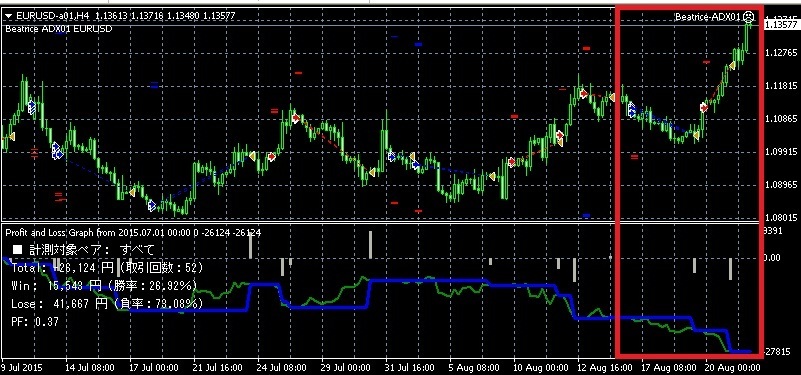Click the current price label 1.13577
This screenshot has height=375, width=801.
780,24
